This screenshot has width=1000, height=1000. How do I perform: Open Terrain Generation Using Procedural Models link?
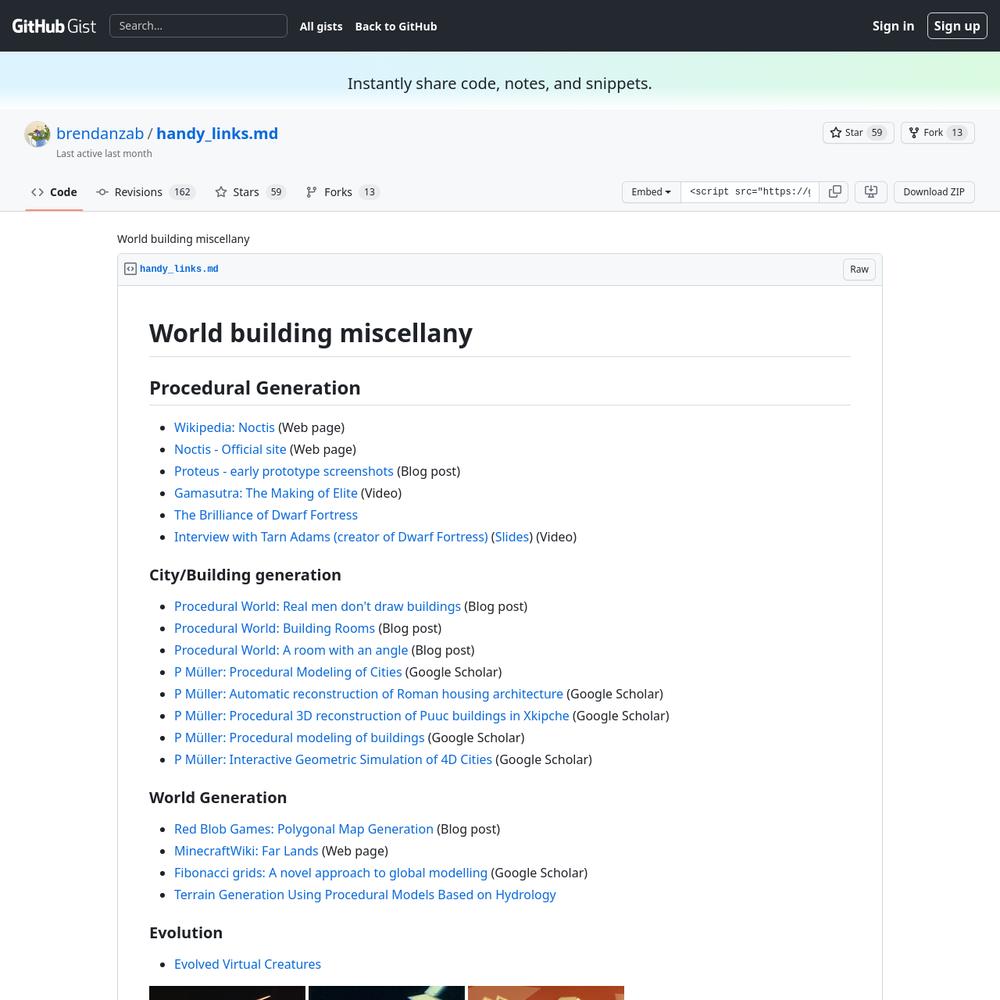365,895
